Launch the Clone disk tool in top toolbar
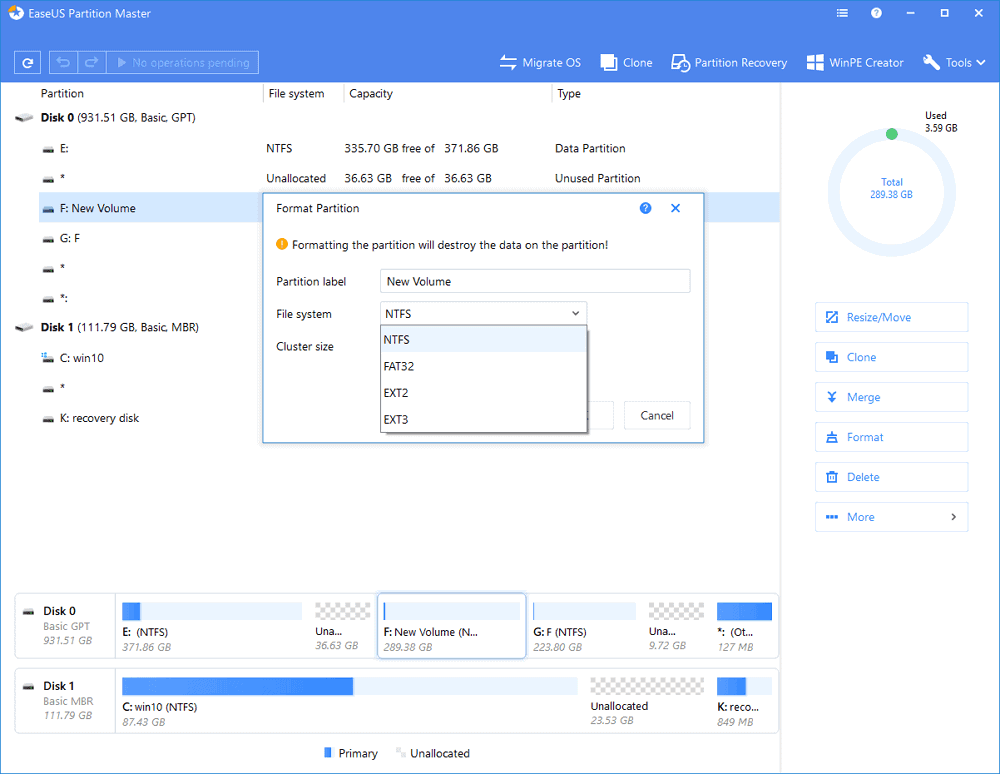Viewport: 1000px width, 774px height. [626, 62]
